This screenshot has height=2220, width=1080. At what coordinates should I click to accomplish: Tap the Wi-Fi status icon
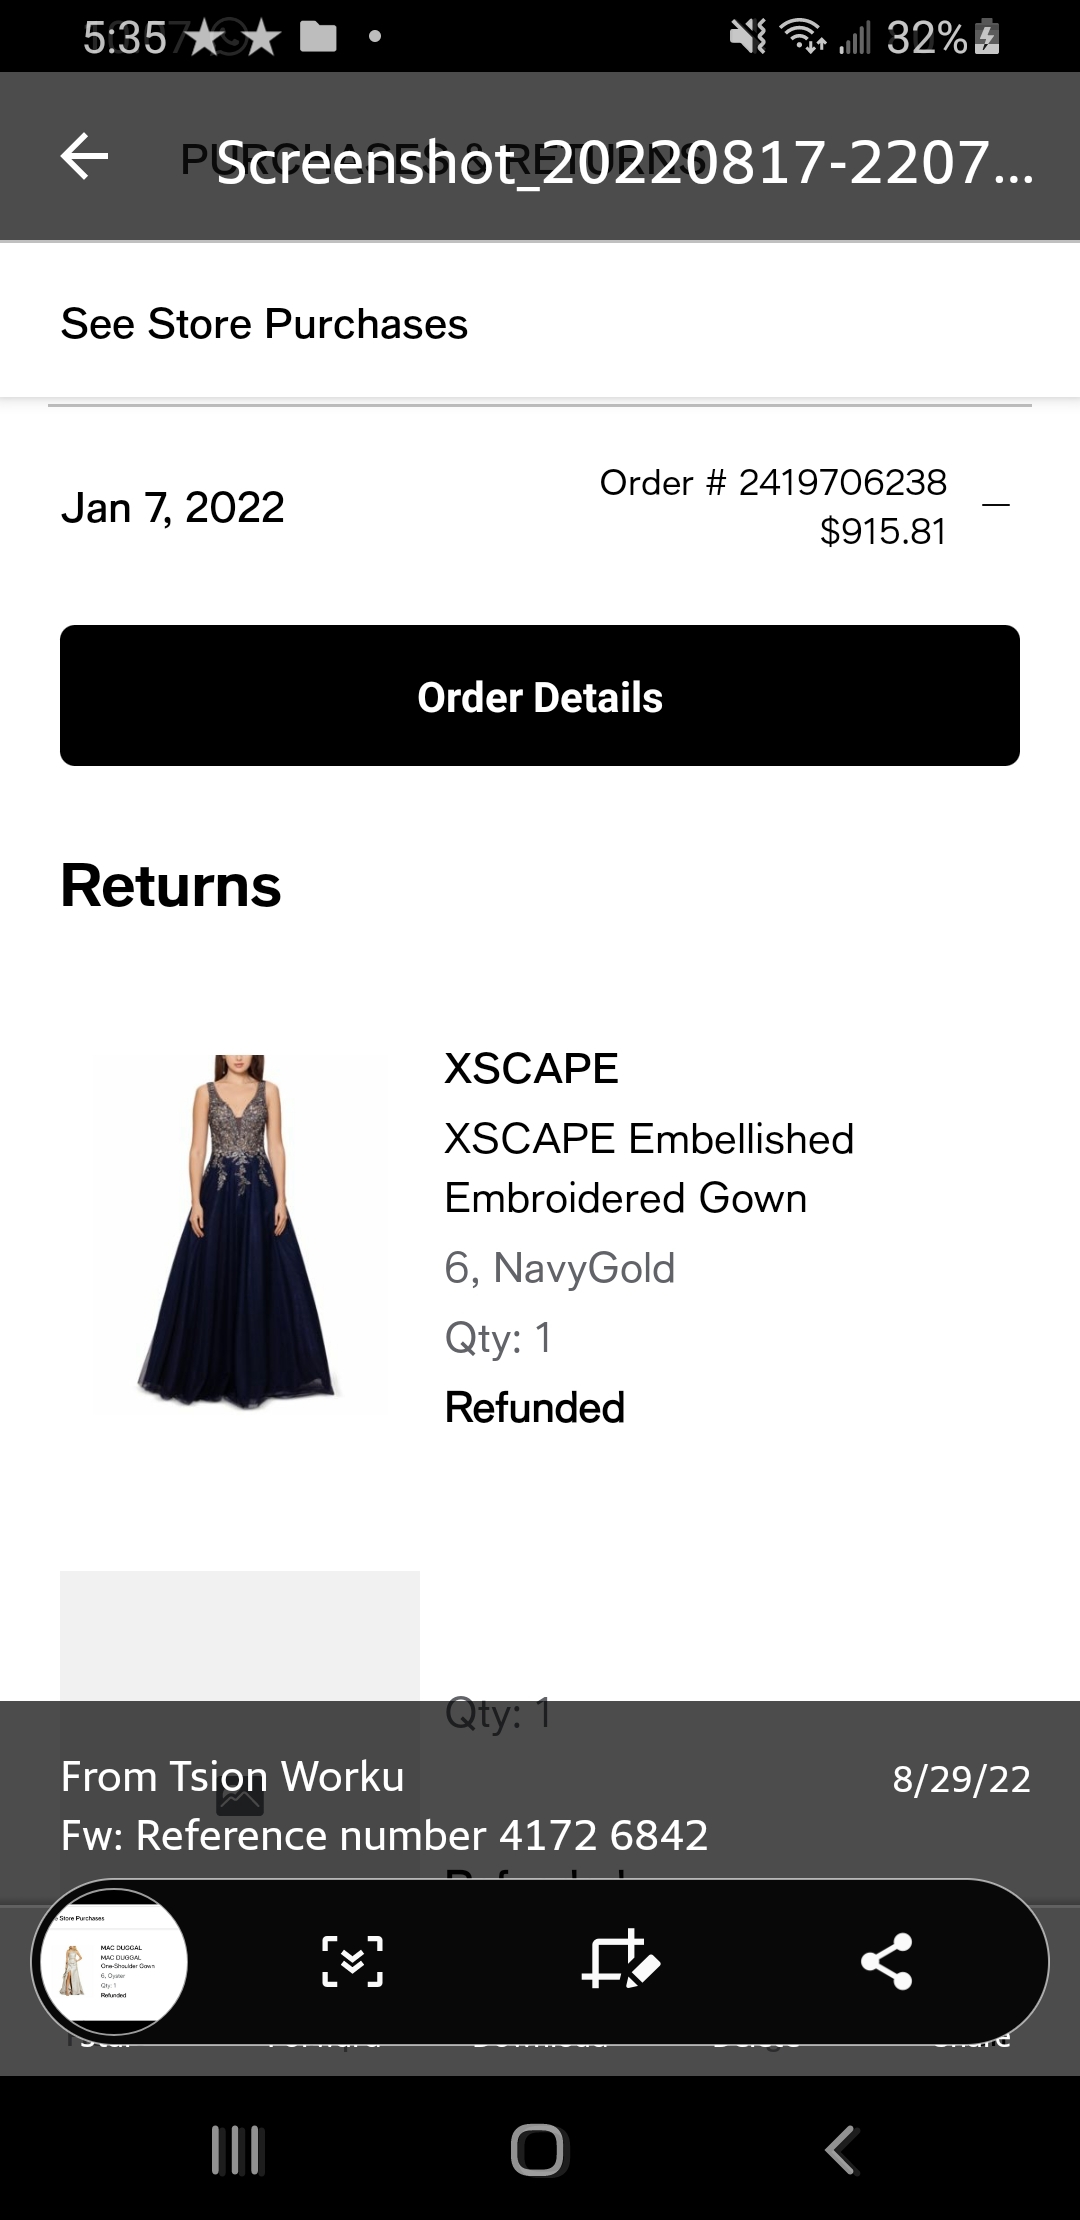tap(803, 38)
